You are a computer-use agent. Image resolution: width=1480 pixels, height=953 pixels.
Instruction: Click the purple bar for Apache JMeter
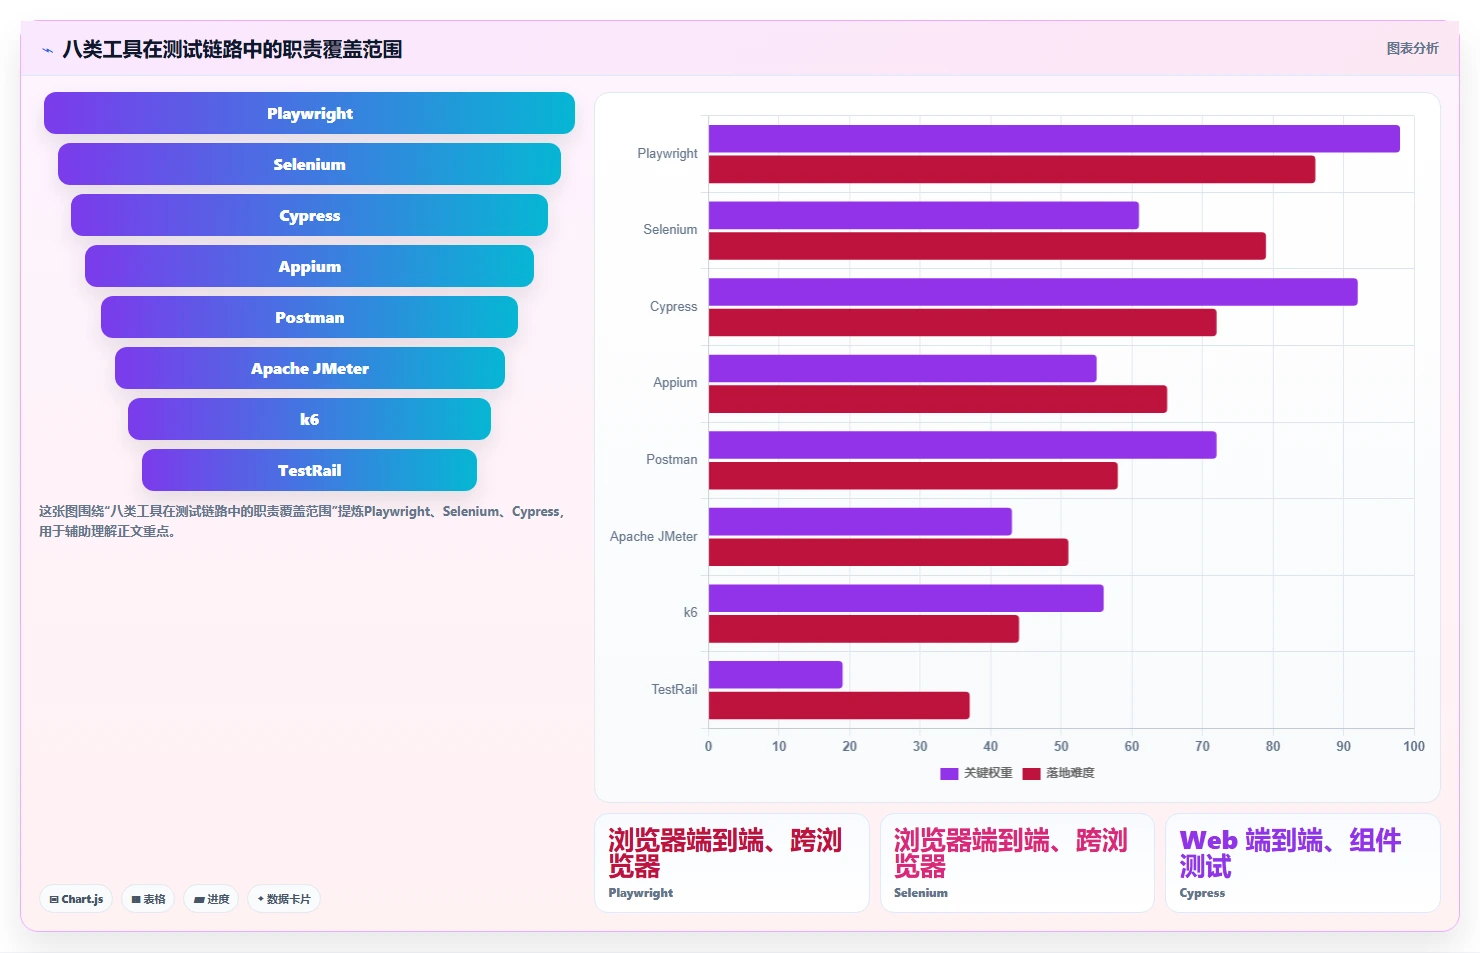(x=860, y=522)
